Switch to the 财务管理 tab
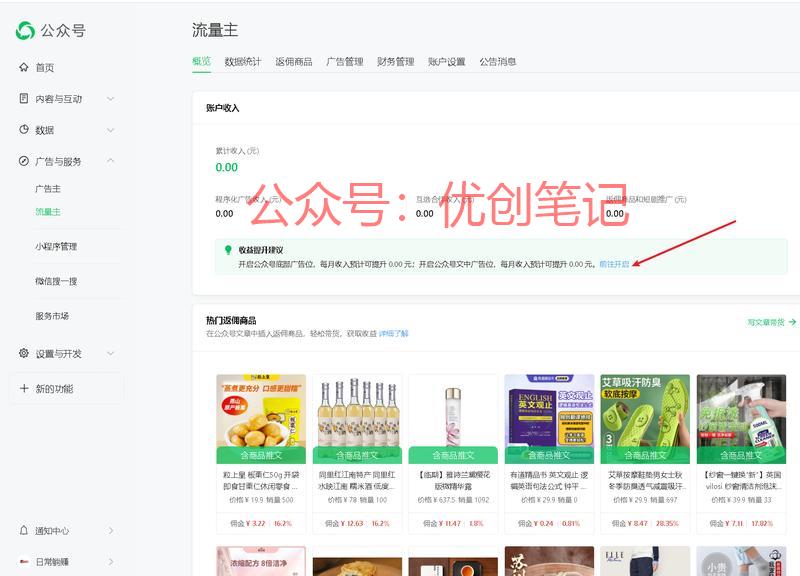The width and height of the screenshot is (800, 576). 395,62
